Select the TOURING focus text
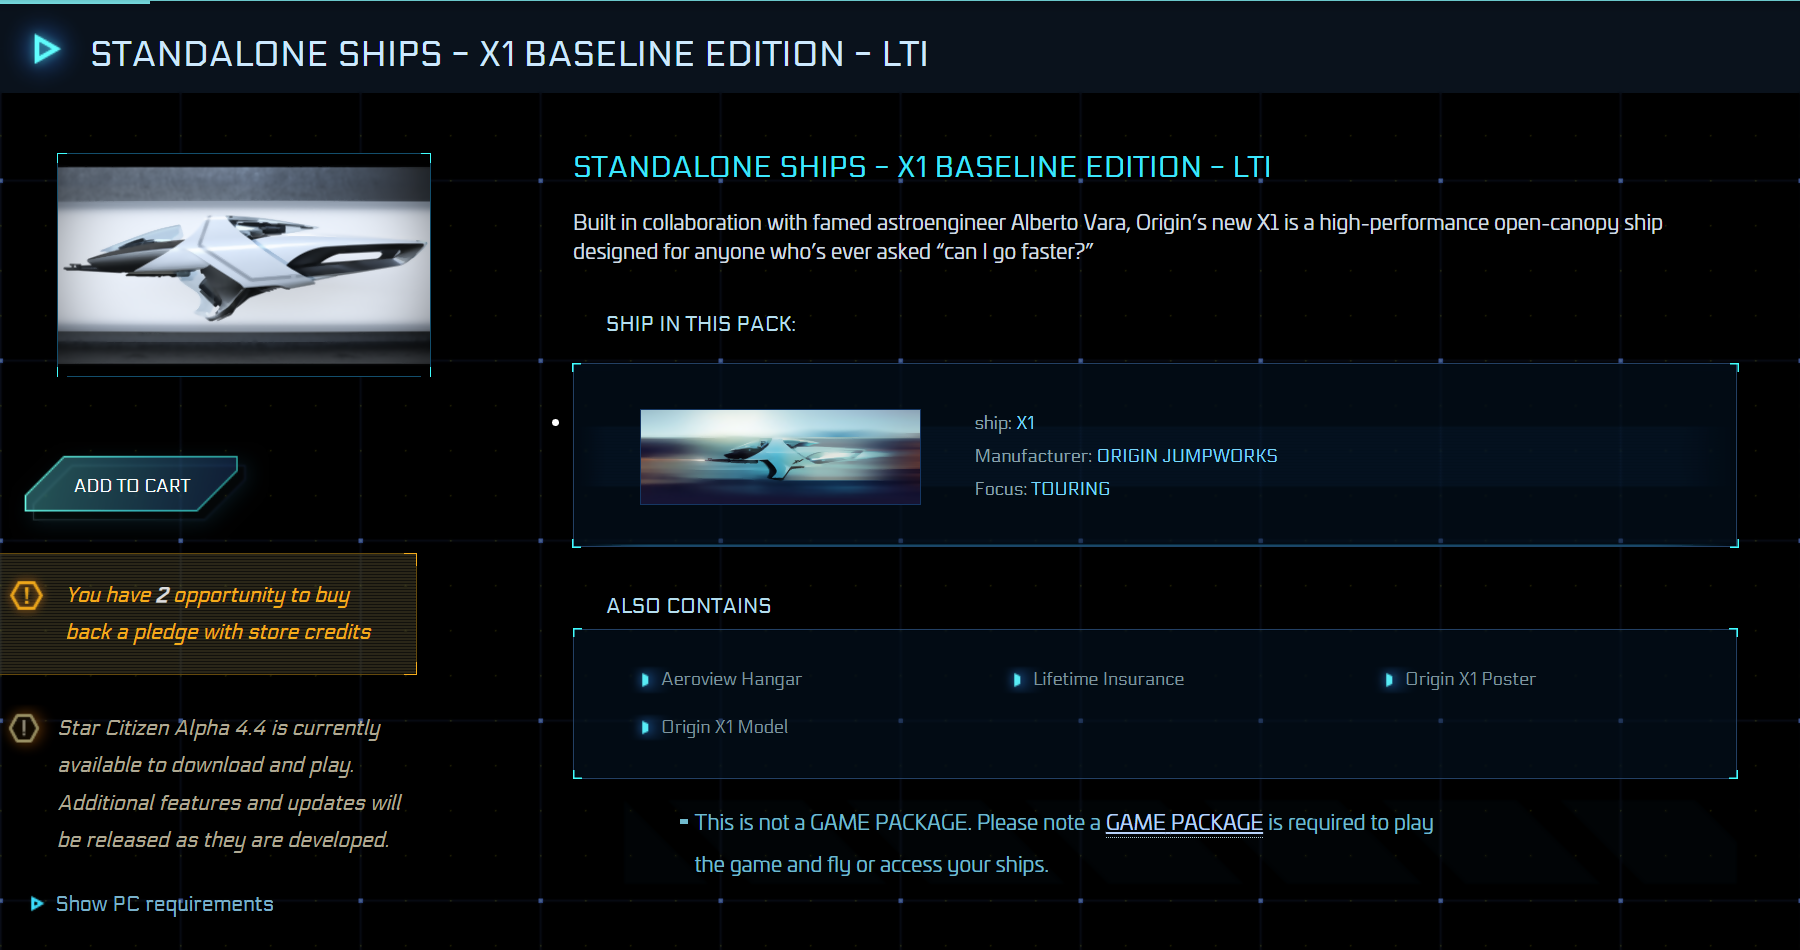Viewport: 1800px width, 950px height. [x=1070, y=489]
